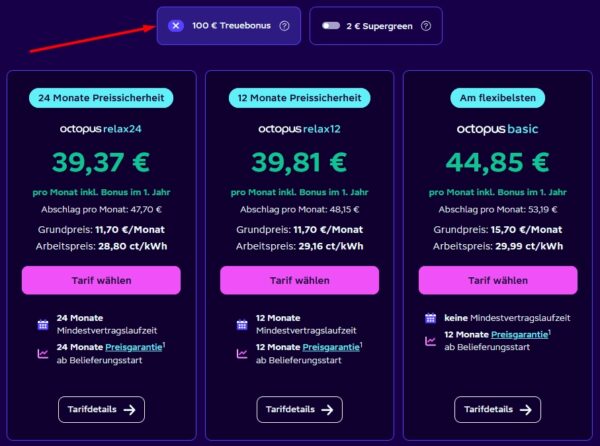The height and width of the screenshot is (446, 600).
Task: Choose the octopus relax12 tariff
Action: click(299, 280)
